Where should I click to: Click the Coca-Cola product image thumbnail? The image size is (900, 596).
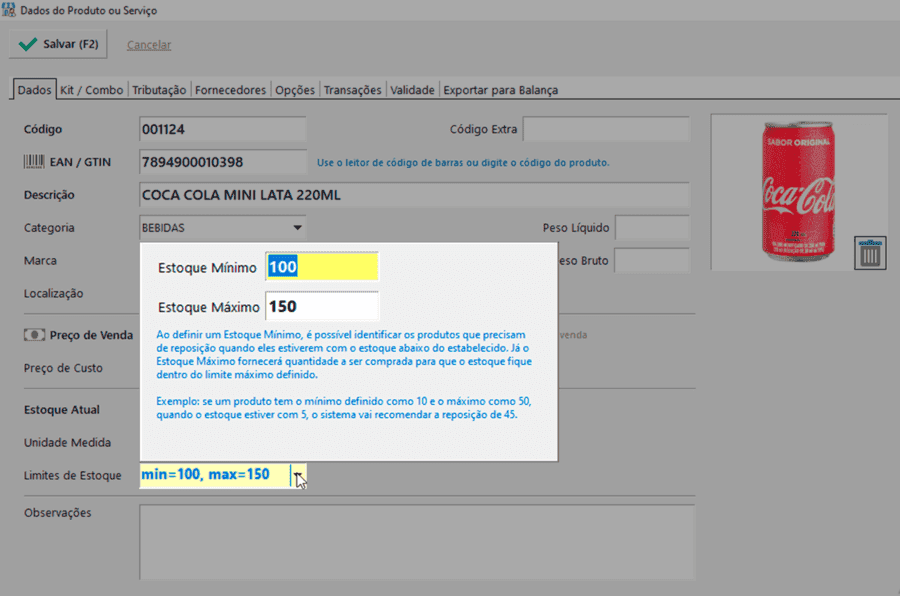(798, 190)
